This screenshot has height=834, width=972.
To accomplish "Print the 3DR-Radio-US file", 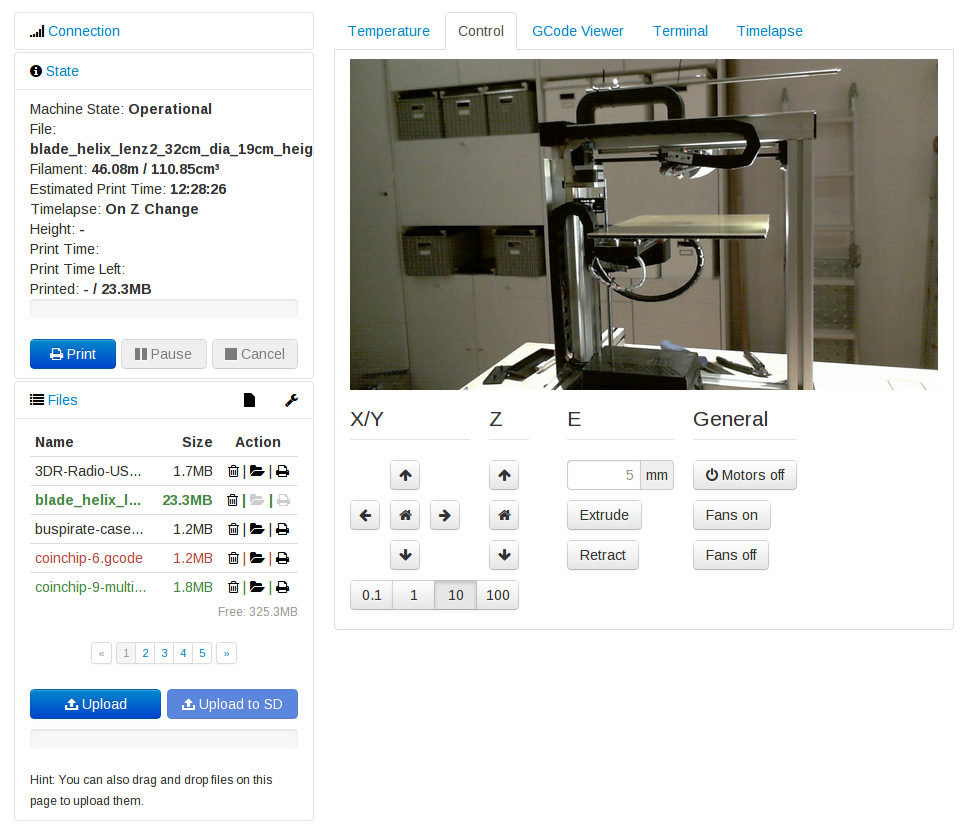I will pos(283,471).
